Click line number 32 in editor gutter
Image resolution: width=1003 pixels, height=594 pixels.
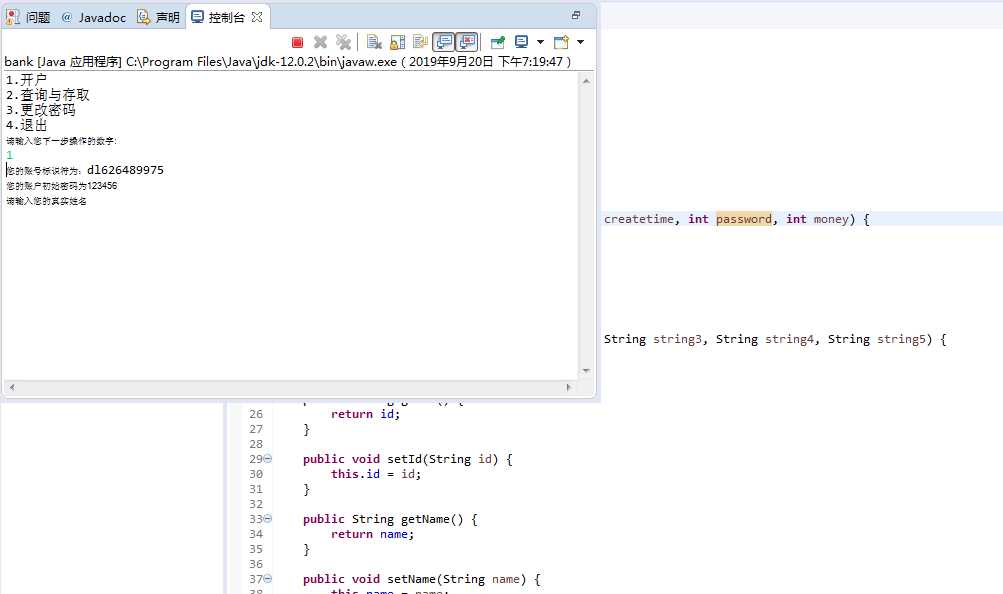coord(256,504)
